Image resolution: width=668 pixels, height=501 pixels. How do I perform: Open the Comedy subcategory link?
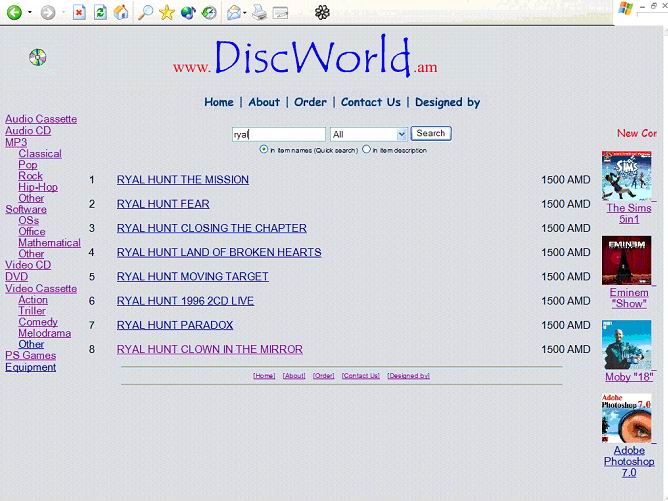38,322
